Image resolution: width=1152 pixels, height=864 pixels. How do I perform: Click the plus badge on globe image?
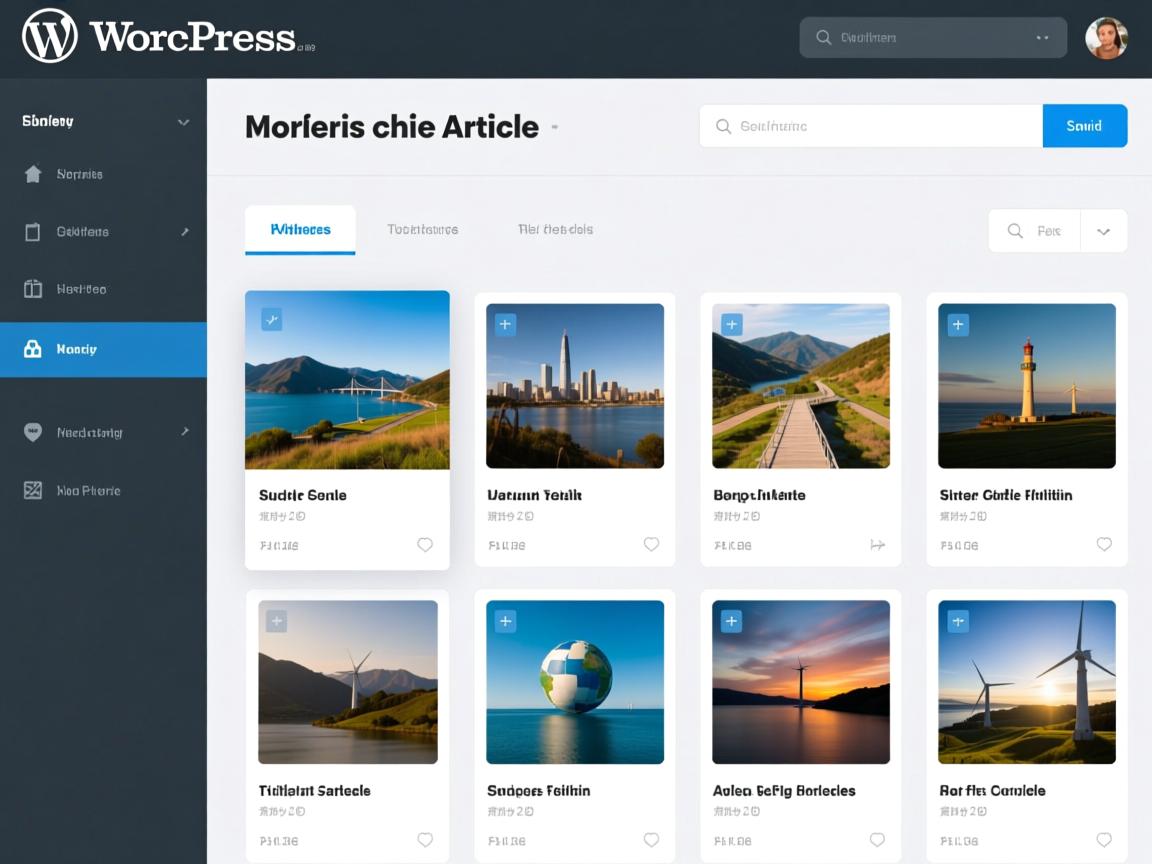click(x=506, y=622)
